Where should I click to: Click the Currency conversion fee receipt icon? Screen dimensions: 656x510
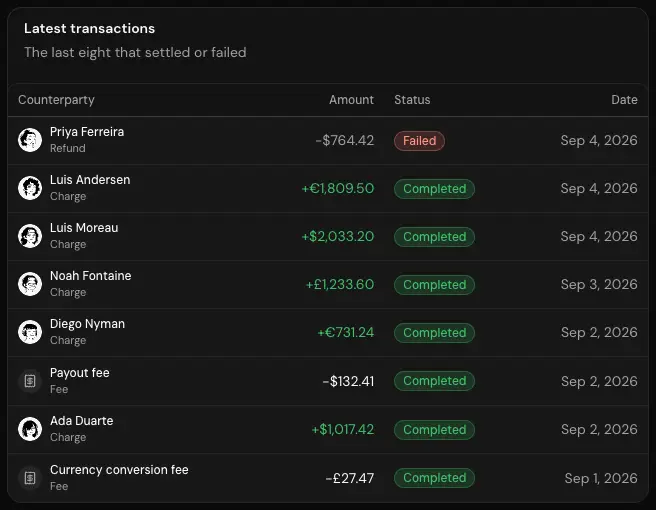click(x=30, y=478)
